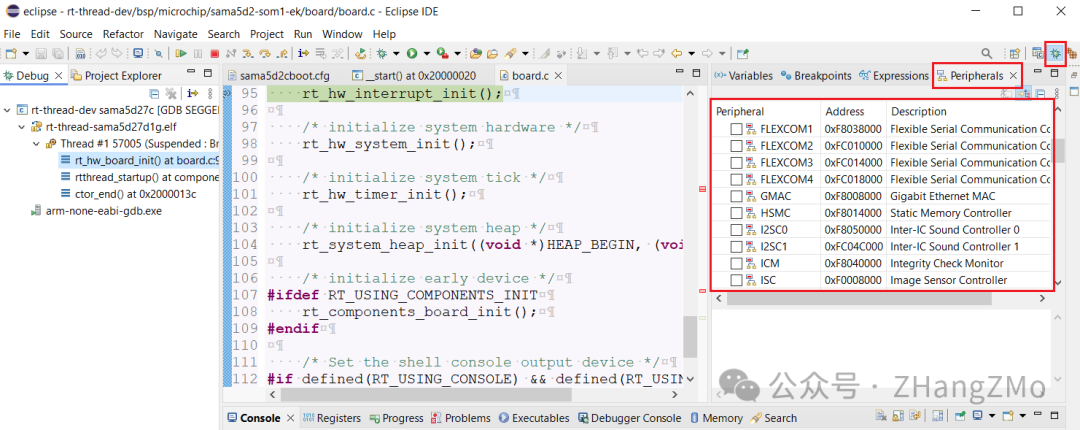
Task: Open the Run launch dropdown arrow
Action: point(426,53)
